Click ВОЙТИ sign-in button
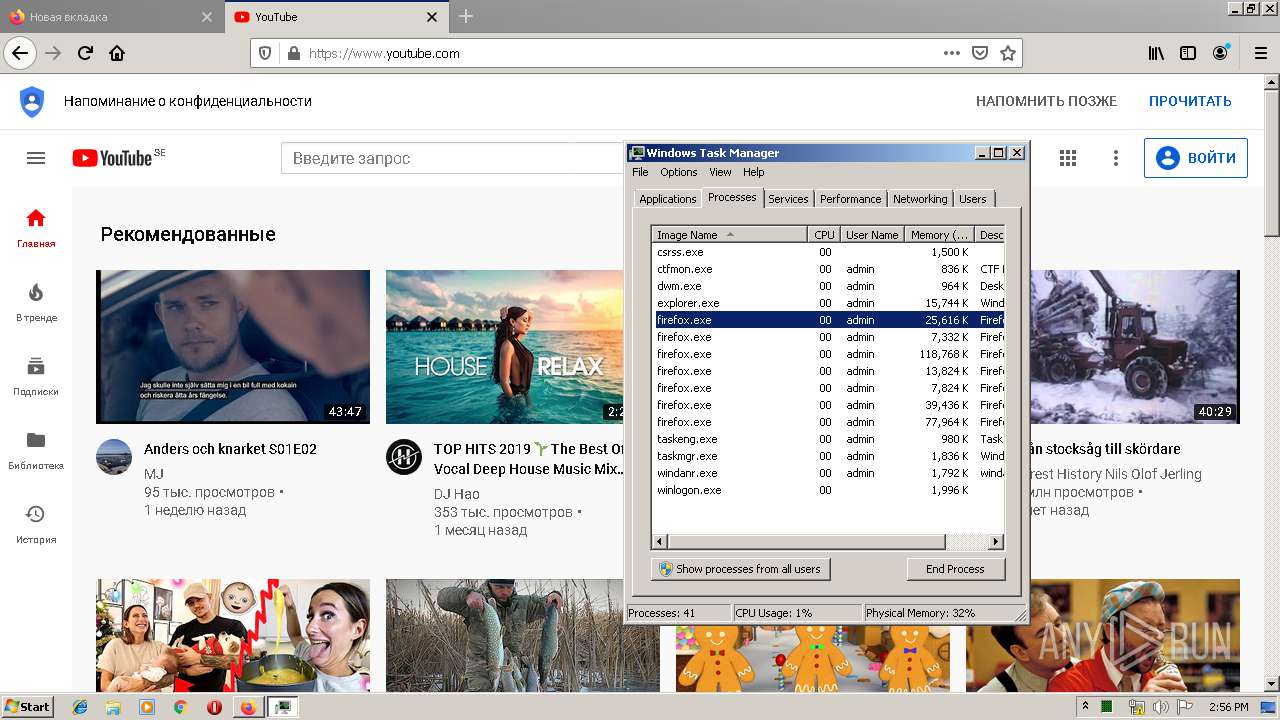1280x720 pixels. coord(1196,158)
